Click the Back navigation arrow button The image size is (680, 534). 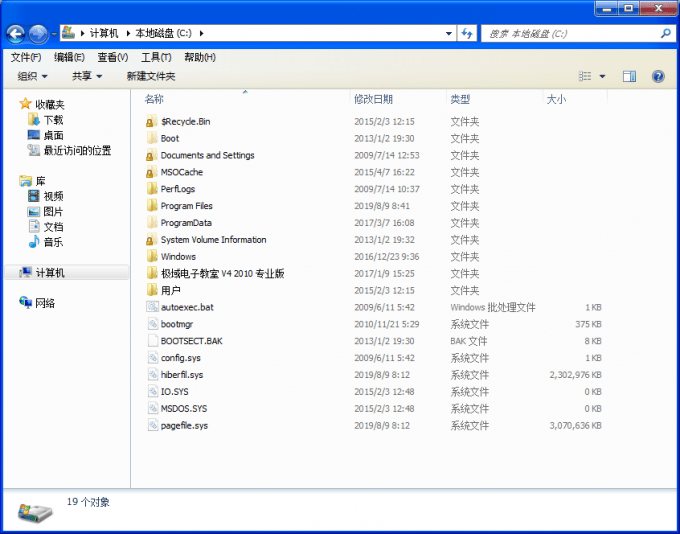17,34
